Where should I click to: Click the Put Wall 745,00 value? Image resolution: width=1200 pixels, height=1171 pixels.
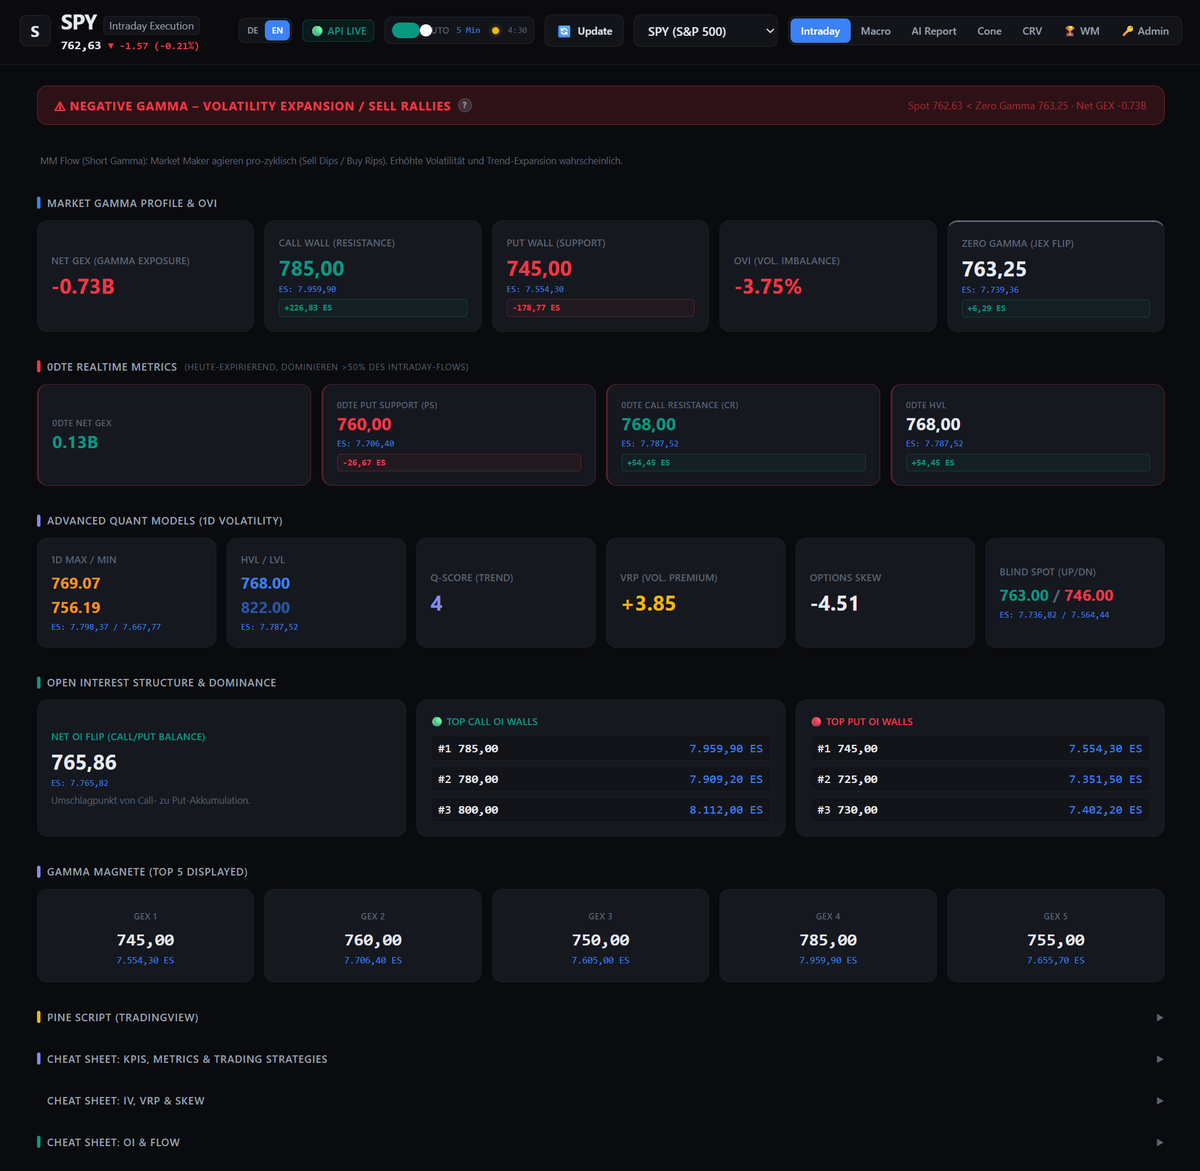(x=540, y=268)
